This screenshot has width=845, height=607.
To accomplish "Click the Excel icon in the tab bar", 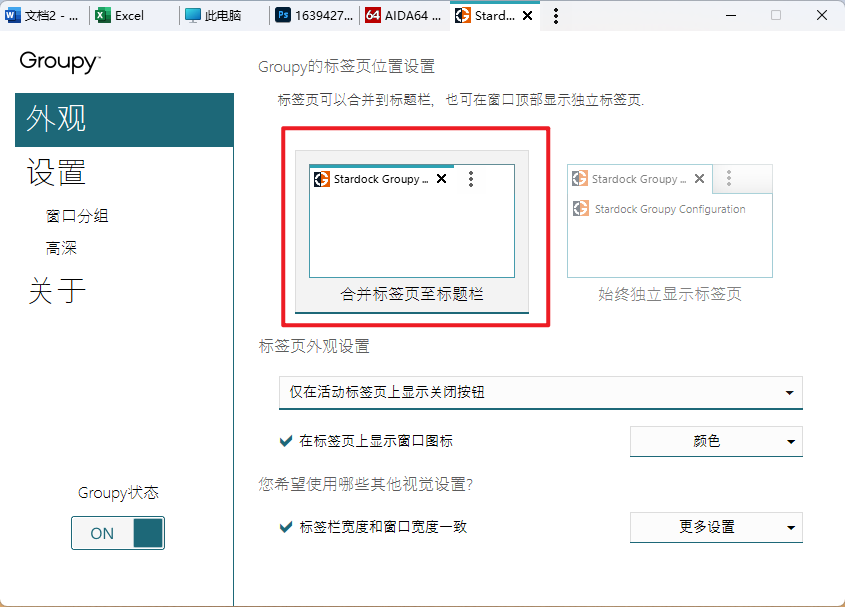I will click(x=102, y=16).
